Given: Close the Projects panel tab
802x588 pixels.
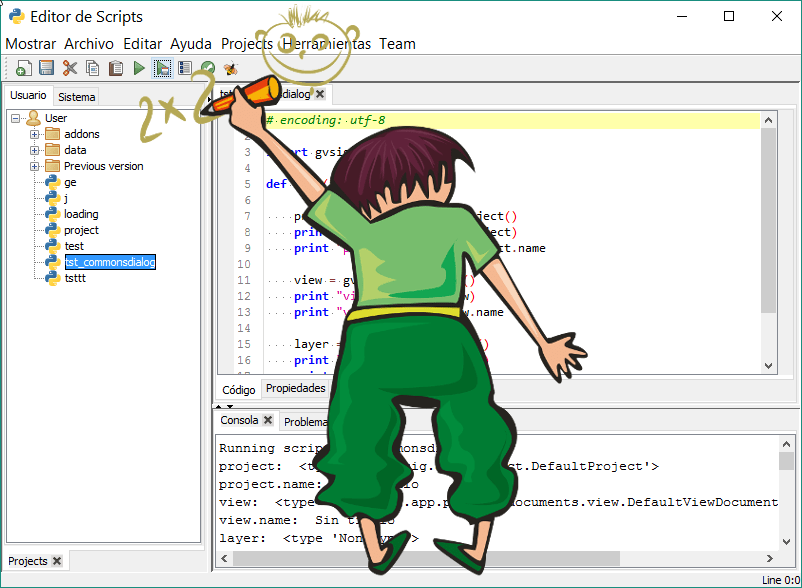Looking at the screenshot, I should (x=57, y=561).
